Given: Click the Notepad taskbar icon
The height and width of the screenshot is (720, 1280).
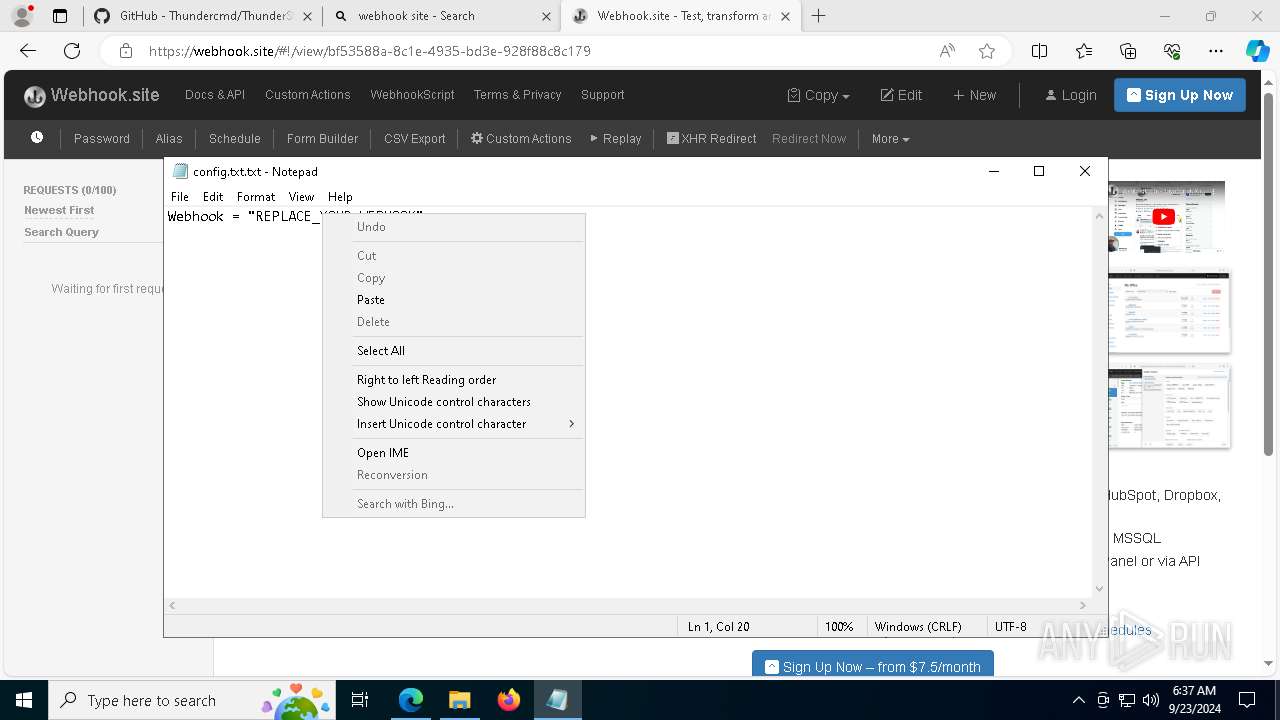Looking at the screenshot, I should tap(557, 700).
